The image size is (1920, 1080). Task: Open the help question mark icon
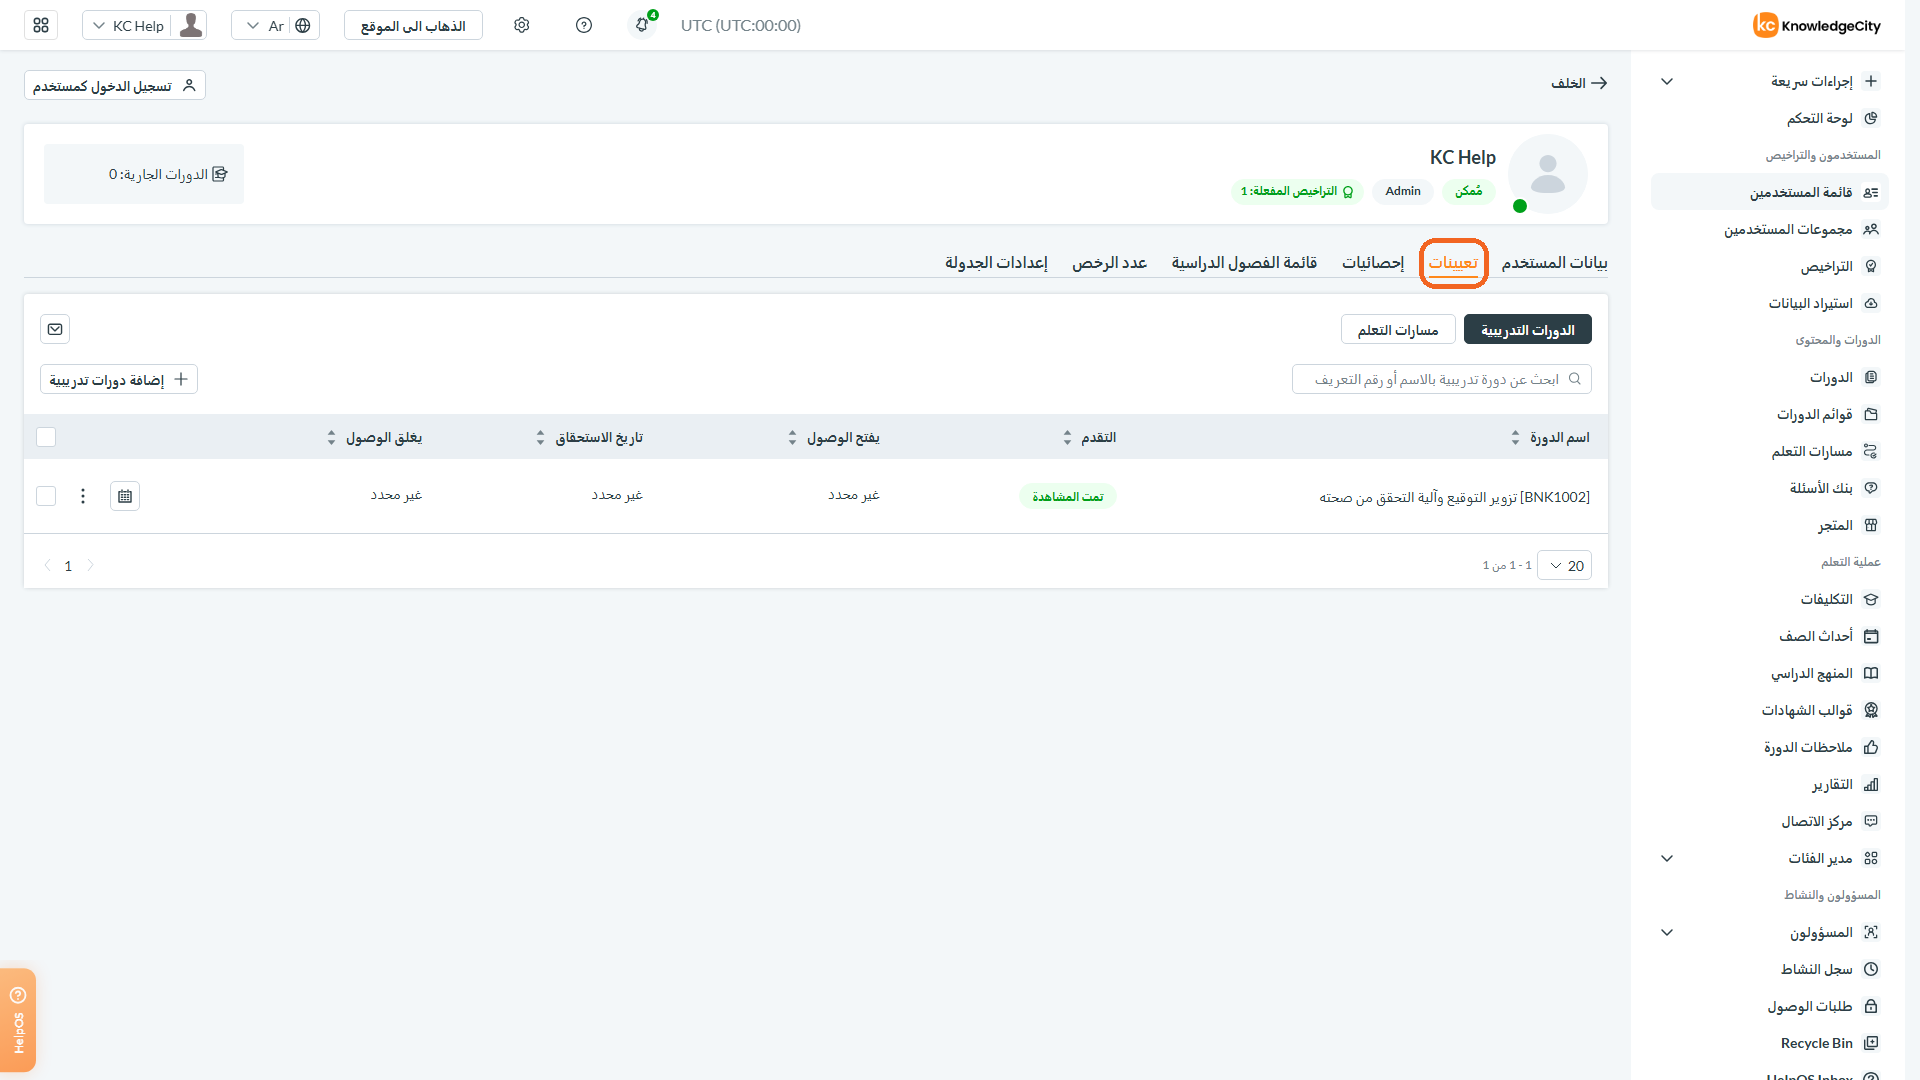point(584,25)
